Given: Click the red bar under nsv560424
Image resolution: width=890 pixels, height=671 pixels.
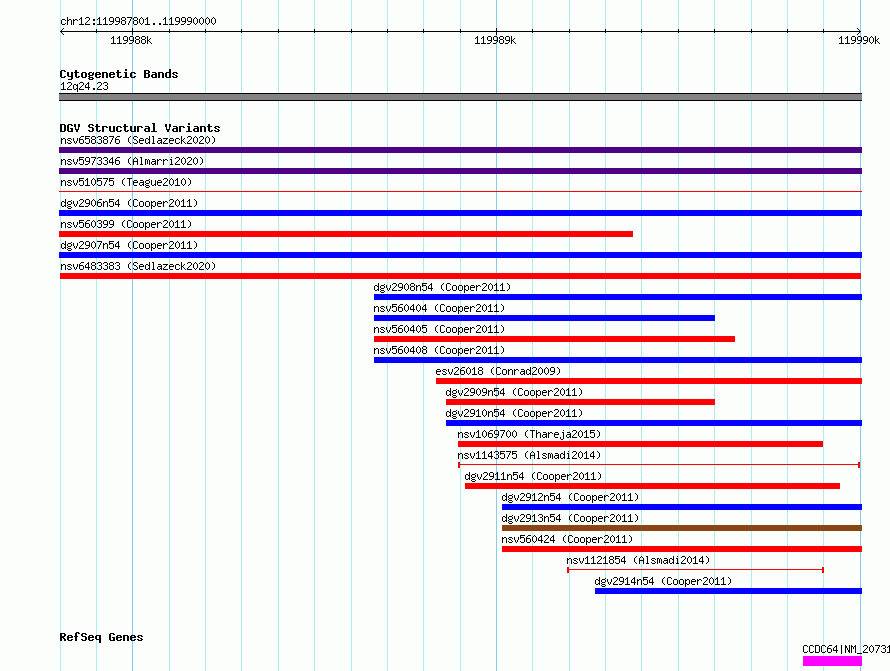Looking at the screenshot, I should pyautogui.click(x=682, y=549).
